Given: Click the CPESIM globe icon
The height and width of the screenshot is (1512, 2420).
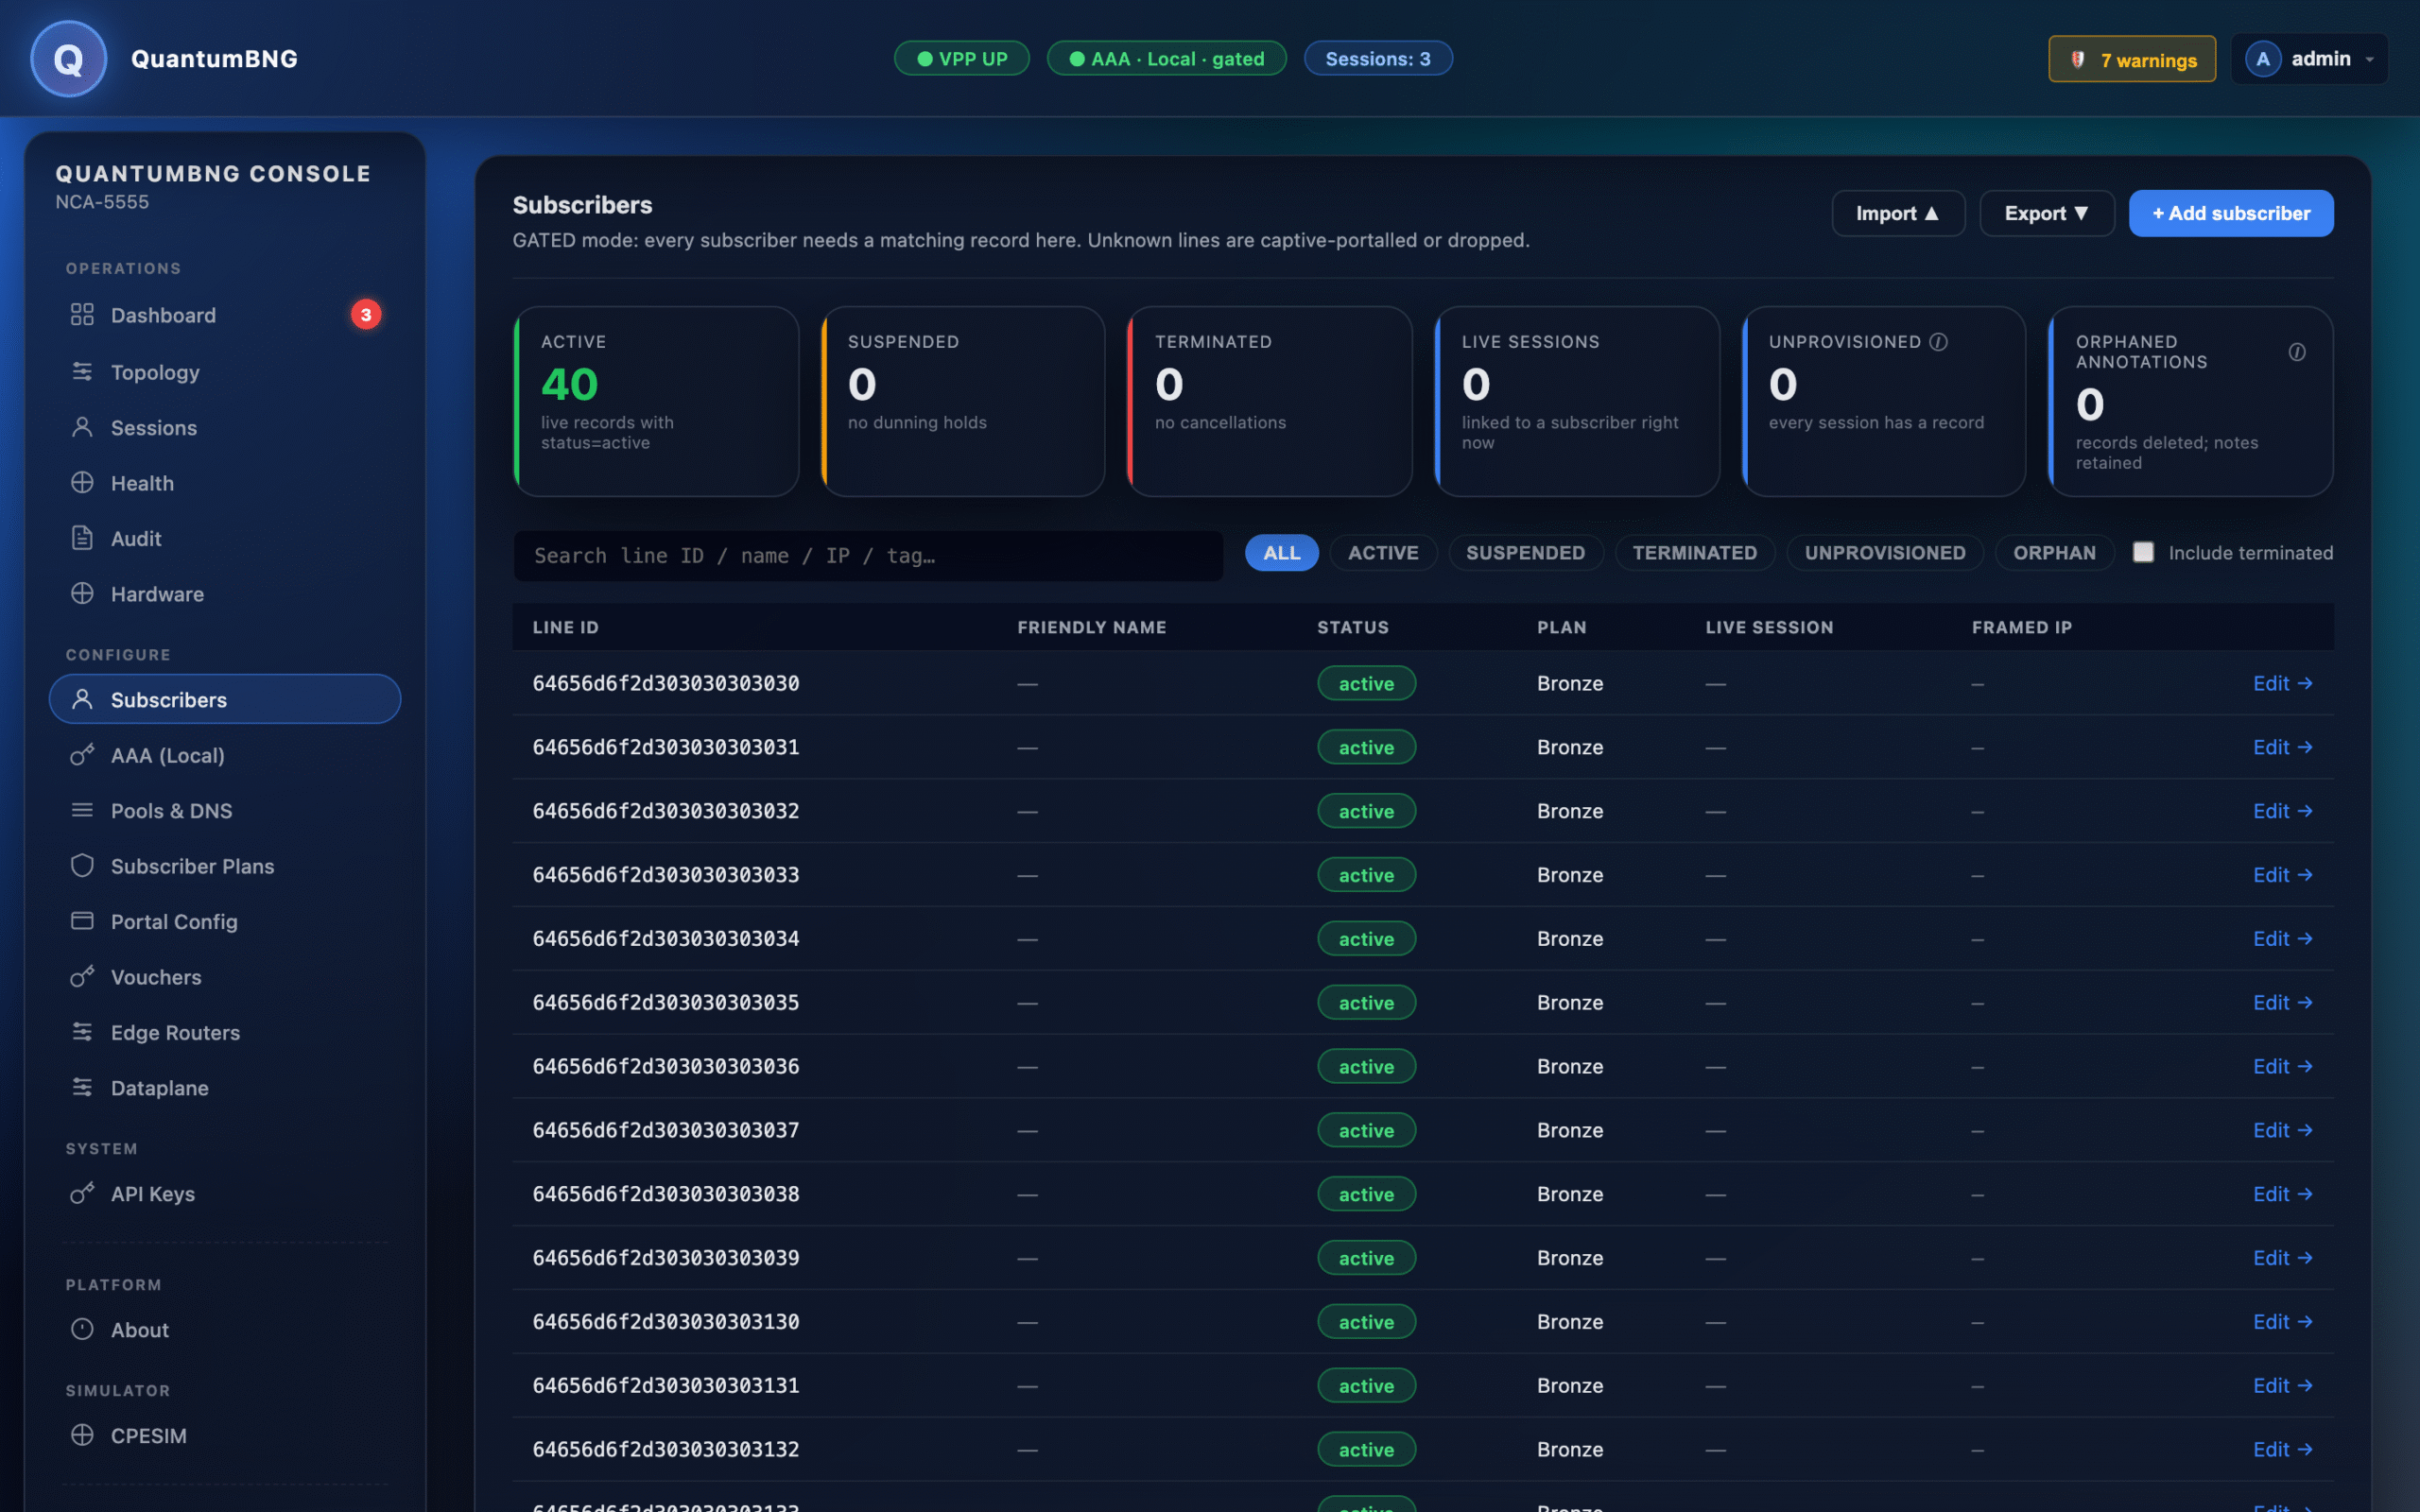Looking at the screenshot, I should 82,1435.
